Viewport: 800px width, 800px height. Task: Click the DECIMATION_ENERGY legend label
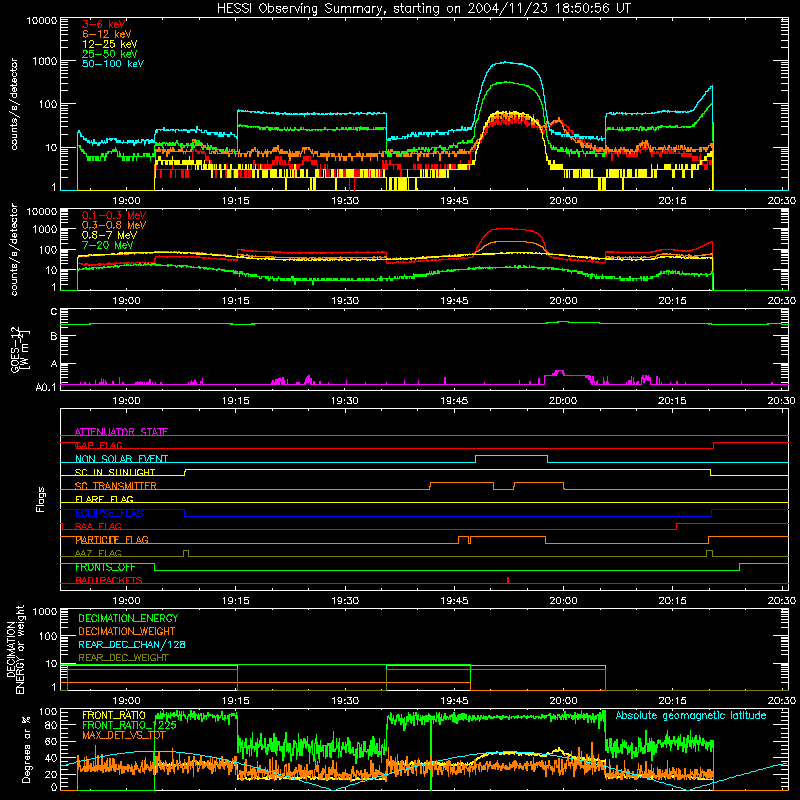click(x=128, y=618)
